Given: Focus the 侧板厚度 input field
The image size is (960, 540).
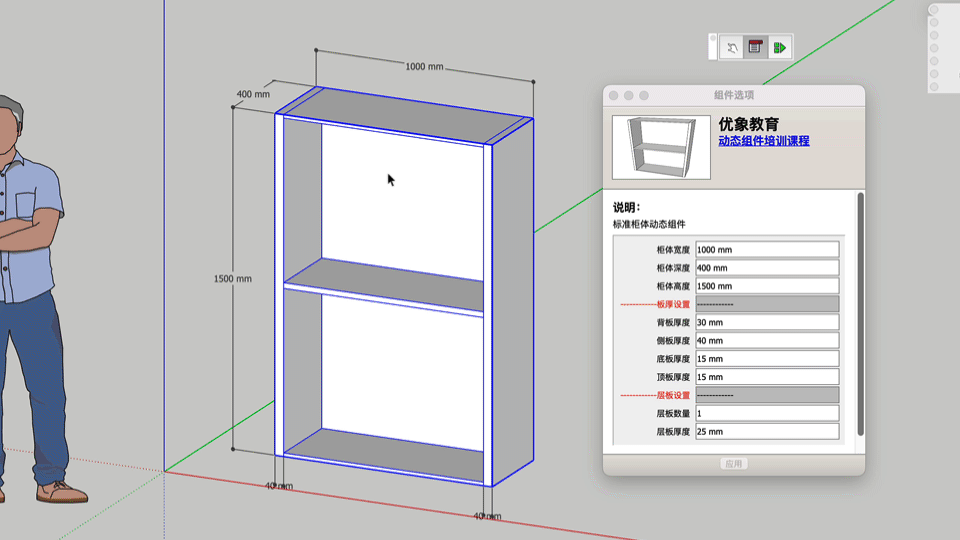Looking at the screenshot, I should tap(766, 341).
